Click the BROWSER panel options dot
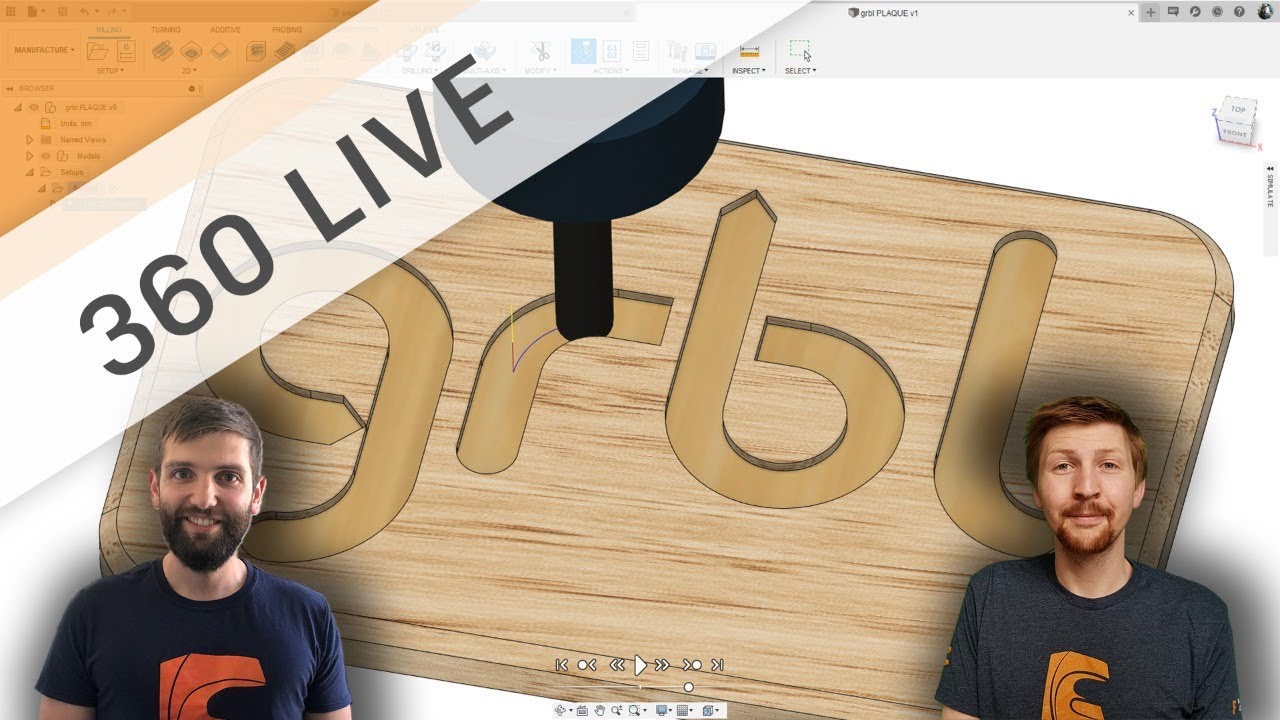The height and width of the screenshot is (720, 1280). coord(192,88)
